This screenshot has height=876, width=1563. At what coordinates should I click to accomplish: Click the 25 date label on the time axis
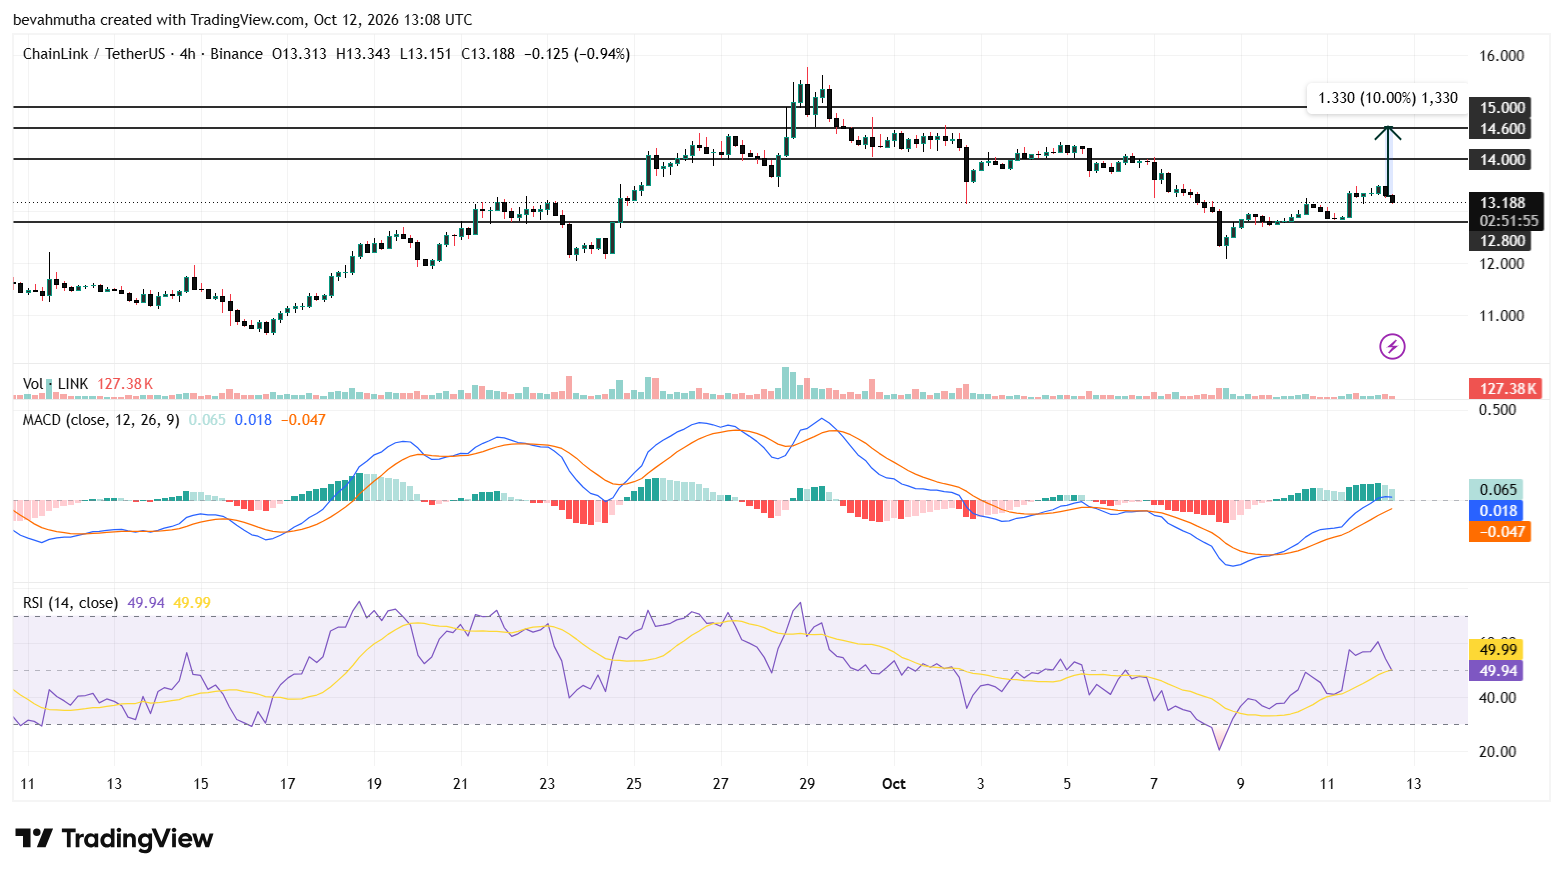(x=634, y=784)
